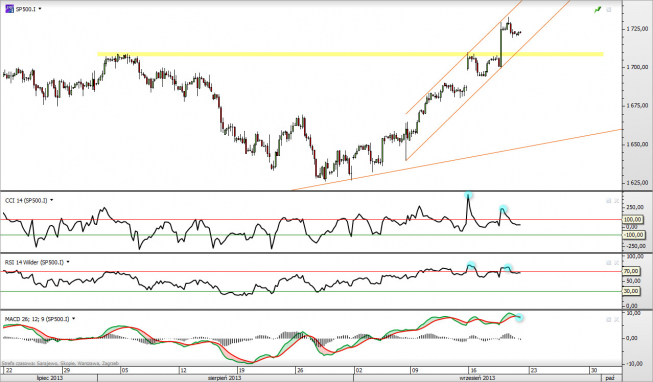Open the MACD 26; 12; 9 dropdown arrow
This screenshot has height=382, width=653.
point(74,319)
